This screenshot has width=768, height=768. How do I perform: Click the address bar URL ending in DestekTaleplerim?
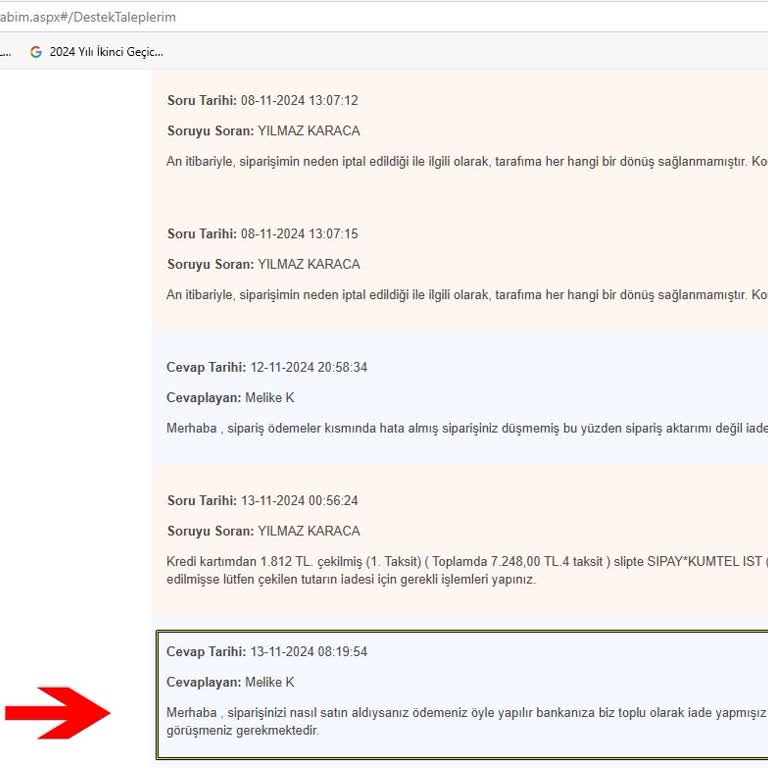(x=88, y=17)
